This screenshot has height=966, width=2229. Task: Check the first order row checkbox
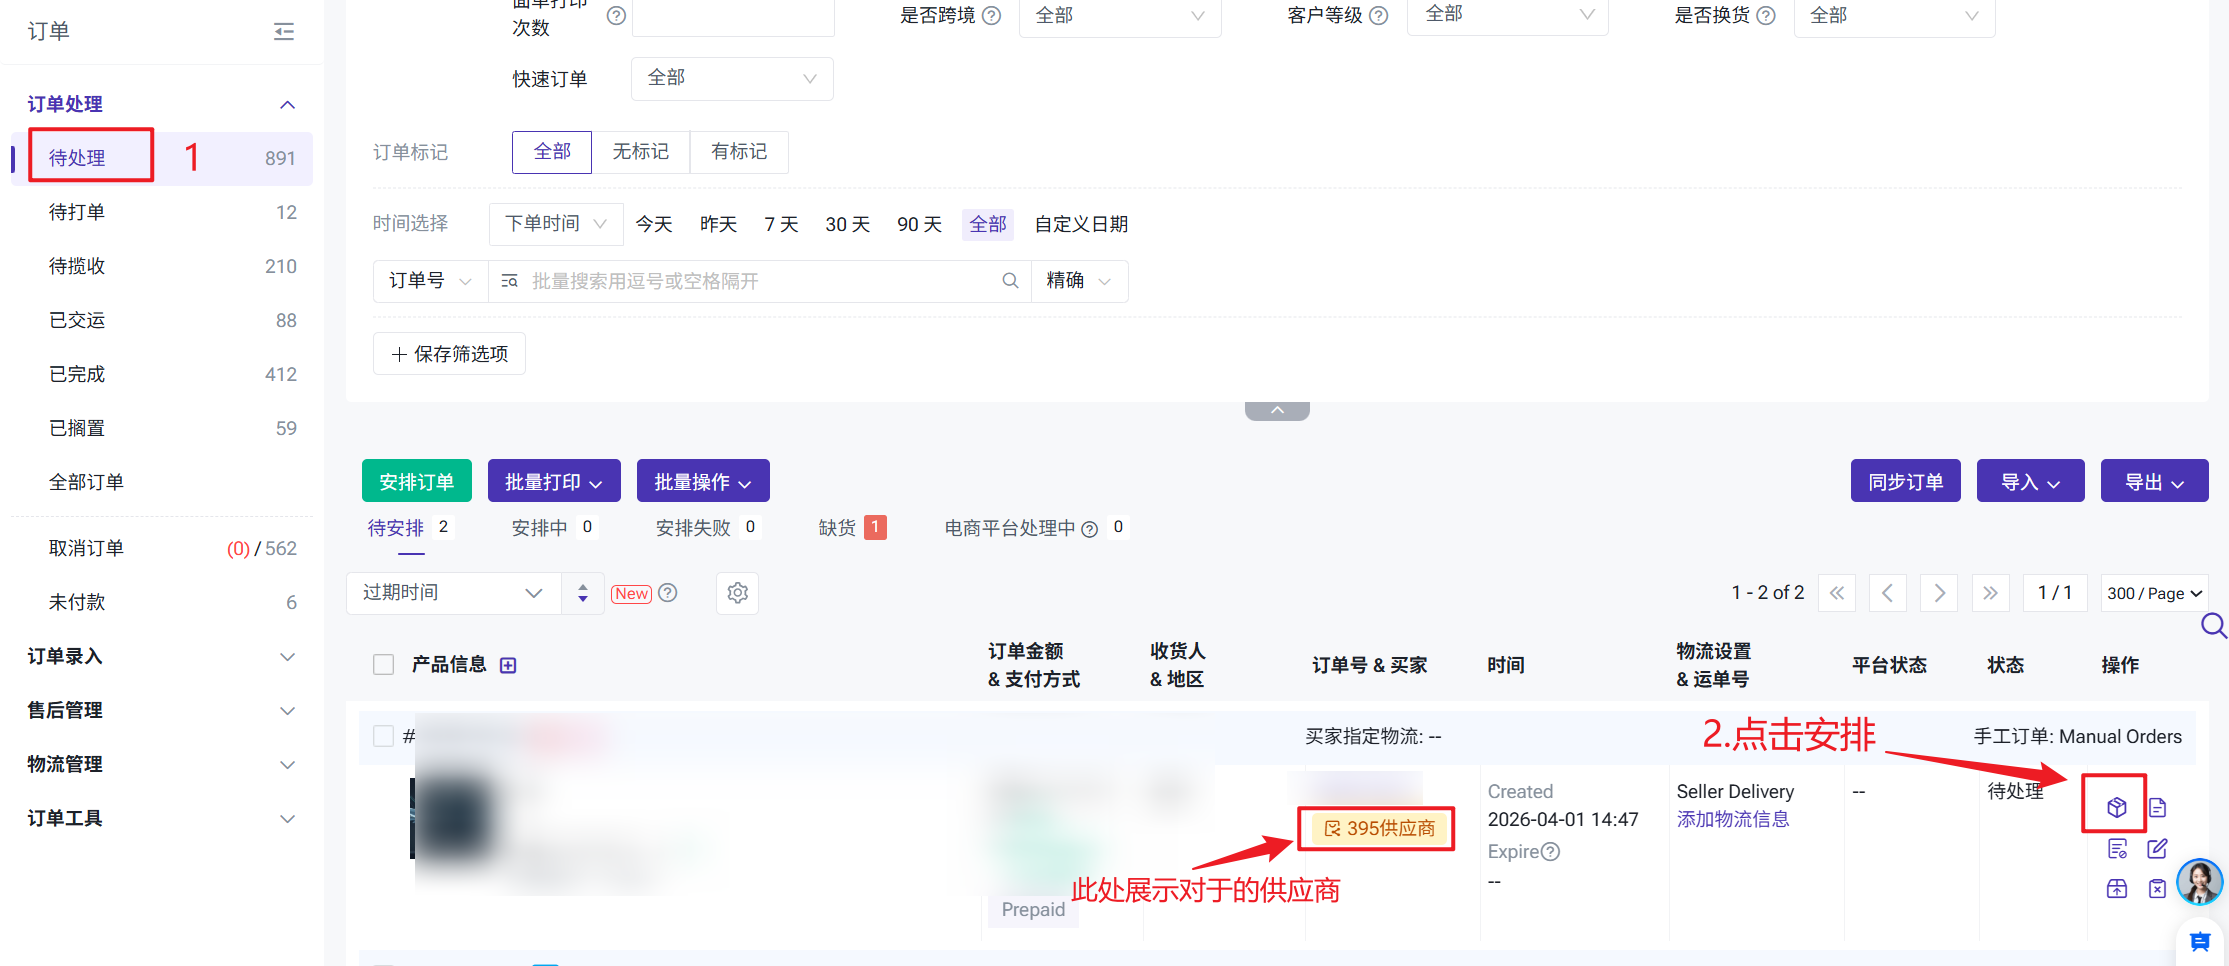coord(383,737)
